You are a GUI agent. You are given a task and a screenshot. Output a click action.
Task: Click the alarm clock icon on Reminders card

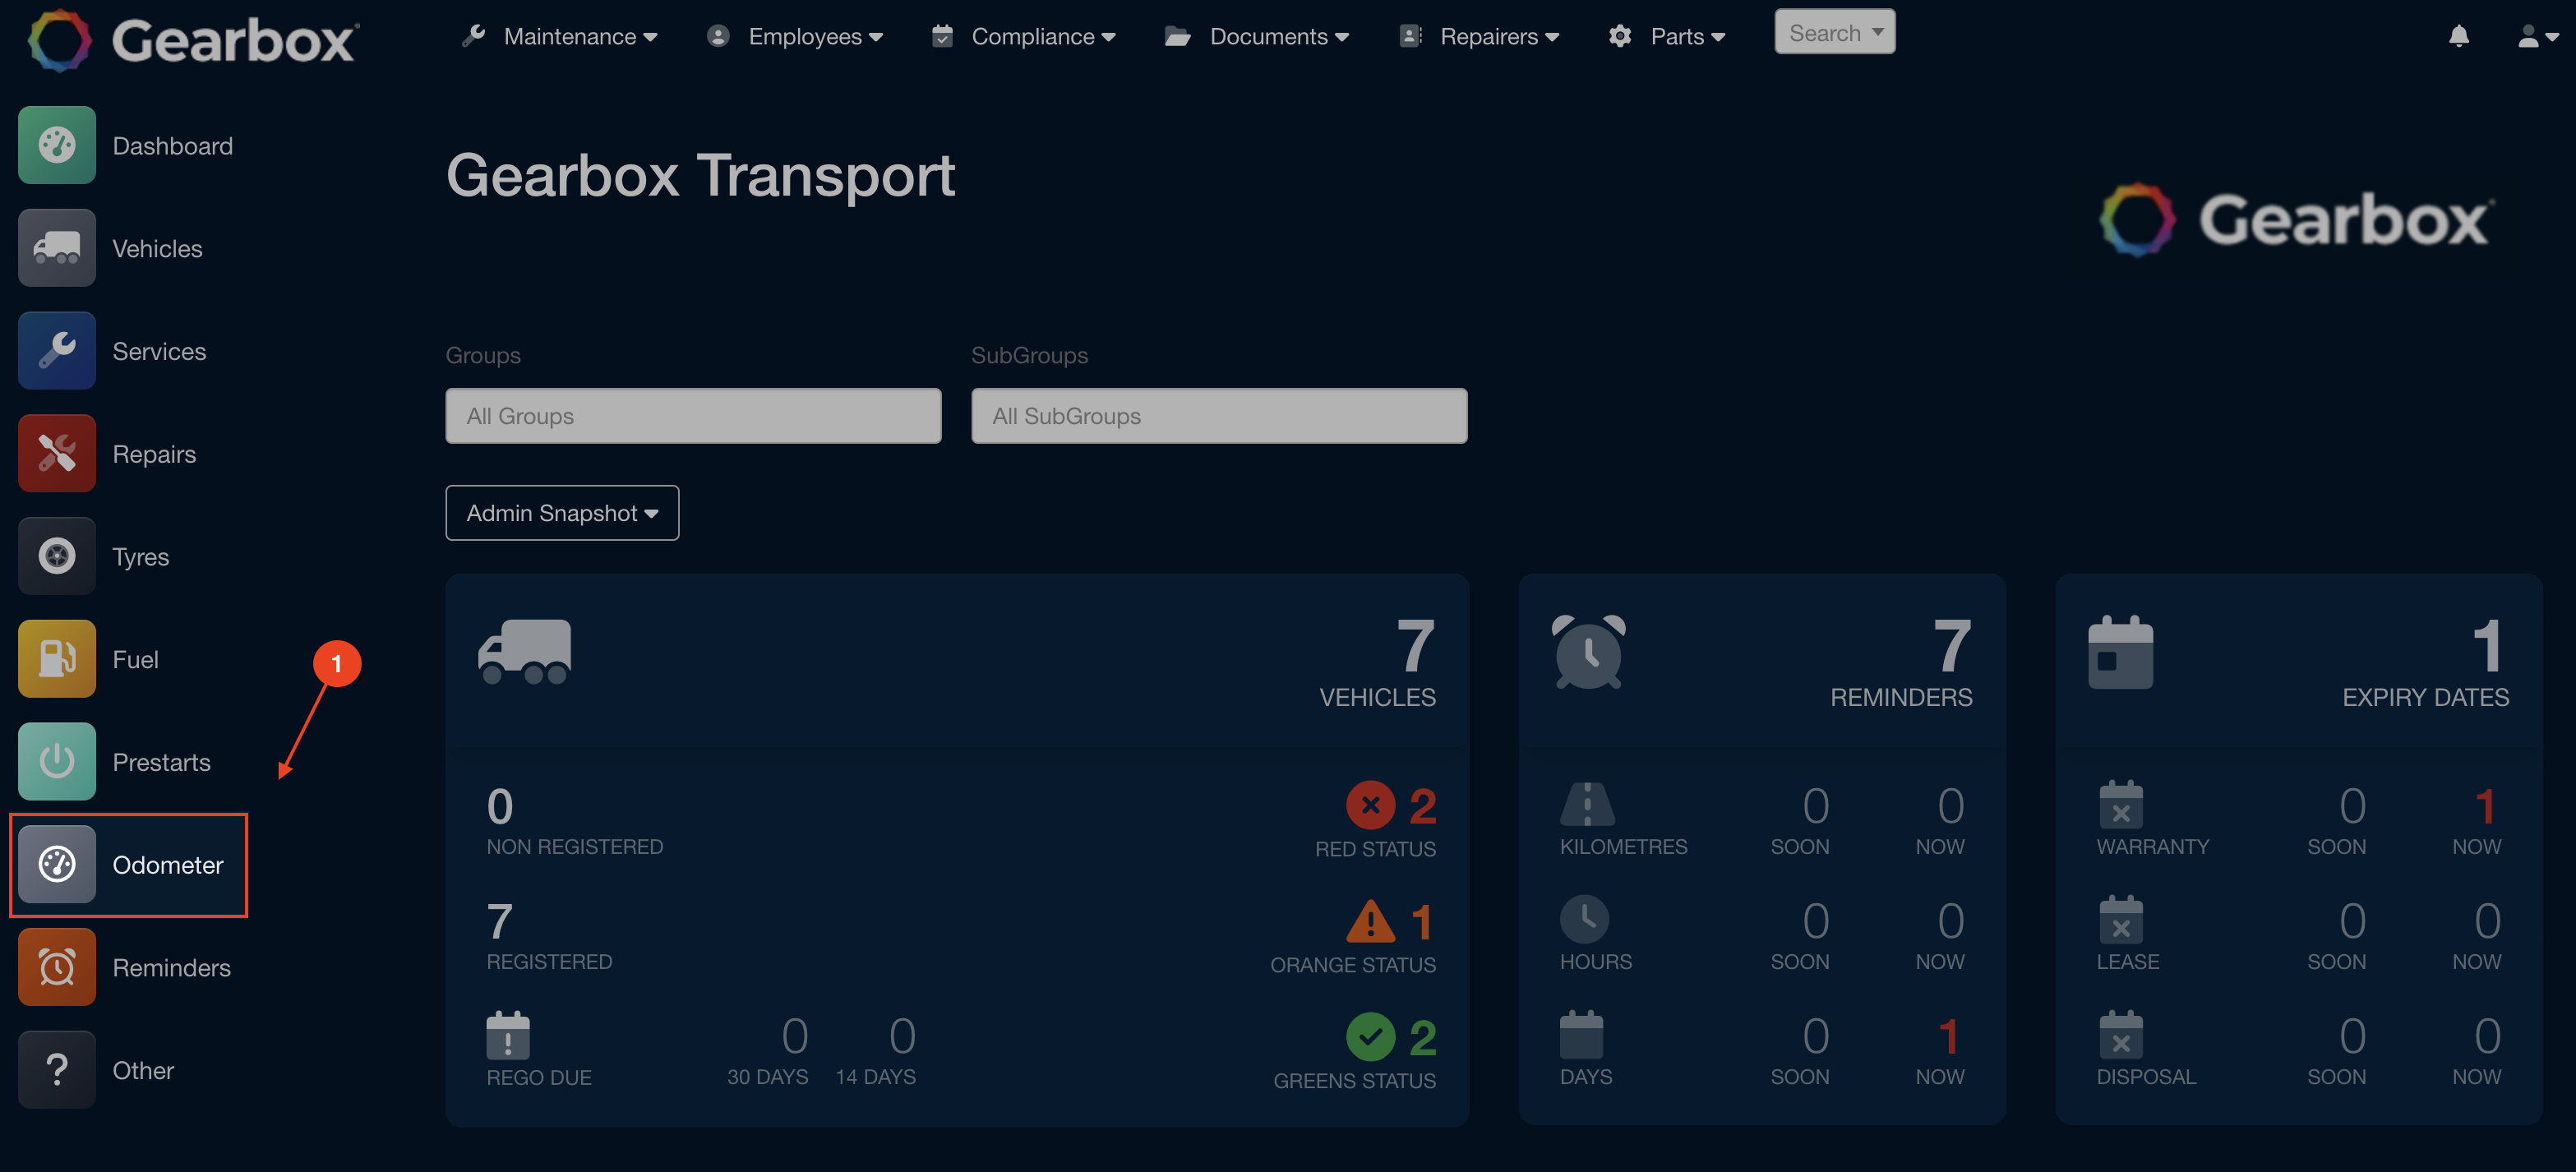[1588, 652]
